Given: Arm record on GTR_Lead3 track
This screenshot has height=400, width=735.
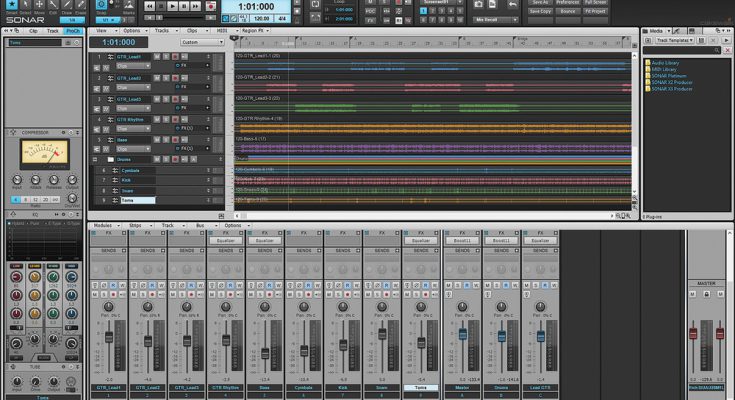Looking at the screenshot, I should (177, 99).
